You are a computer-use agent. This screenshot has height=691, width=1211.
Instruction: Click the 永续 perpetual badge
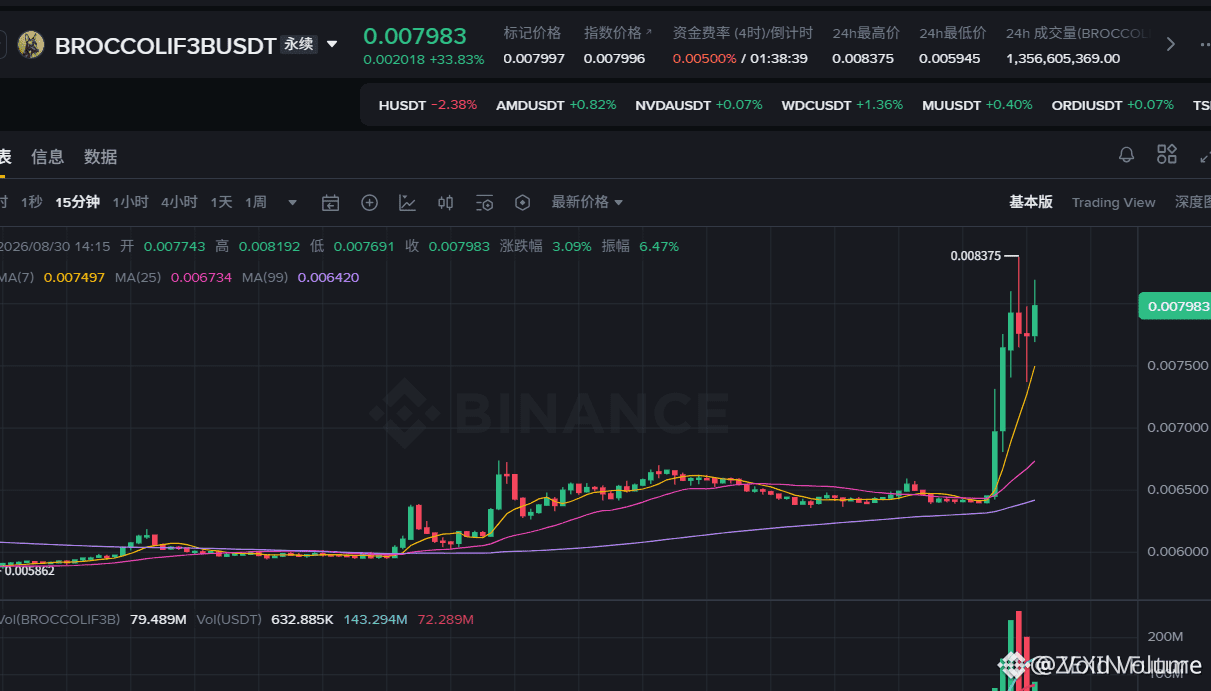coord(299,45)
